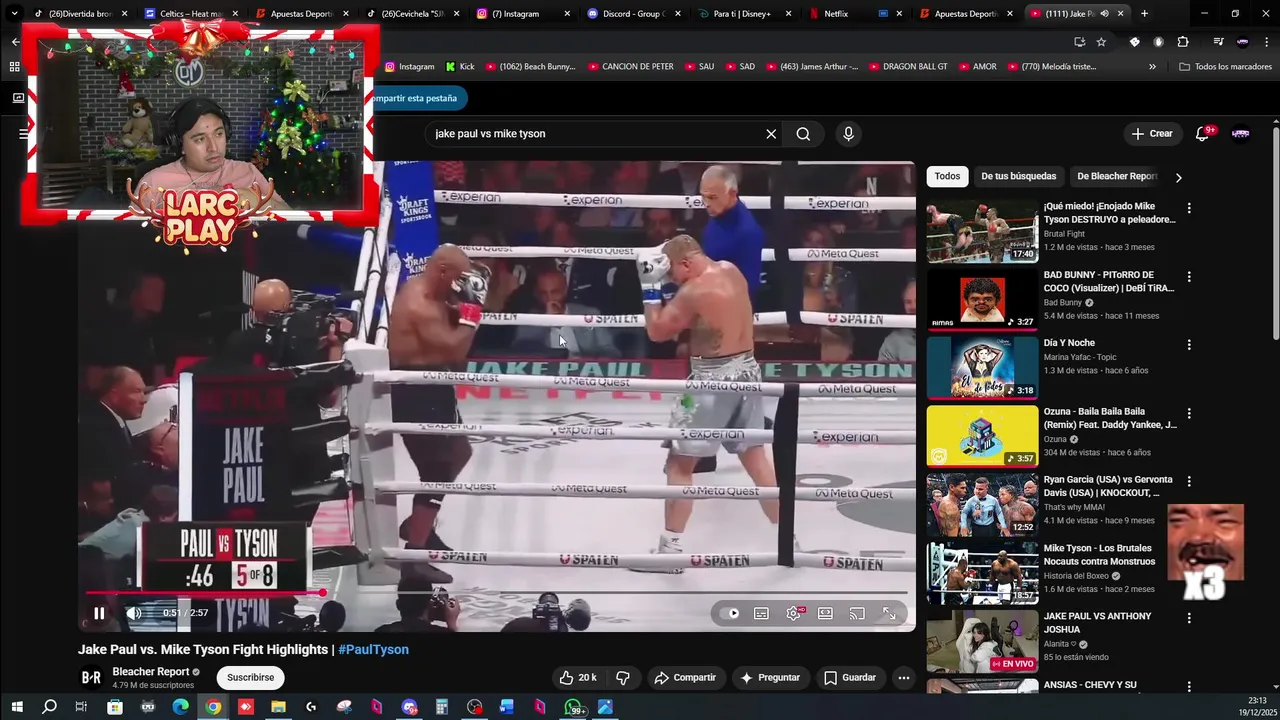Enter fullscreen mode in the player
The image size is (1280, 720).
point(889,613)
